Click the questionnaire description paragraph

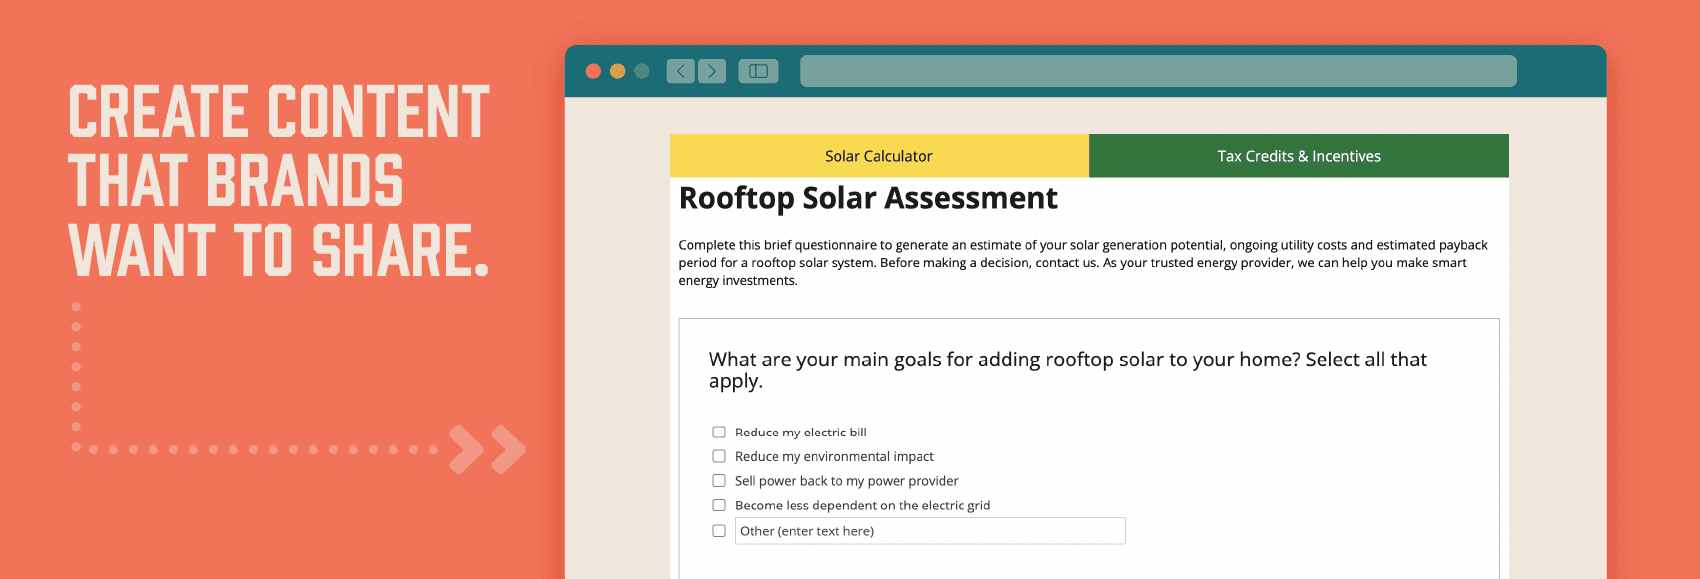click(1082, 262)
